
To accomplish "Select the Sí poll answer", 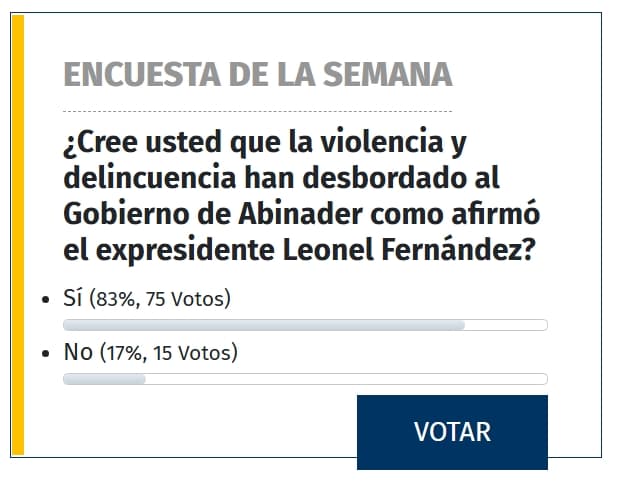I will coord(73,298).
